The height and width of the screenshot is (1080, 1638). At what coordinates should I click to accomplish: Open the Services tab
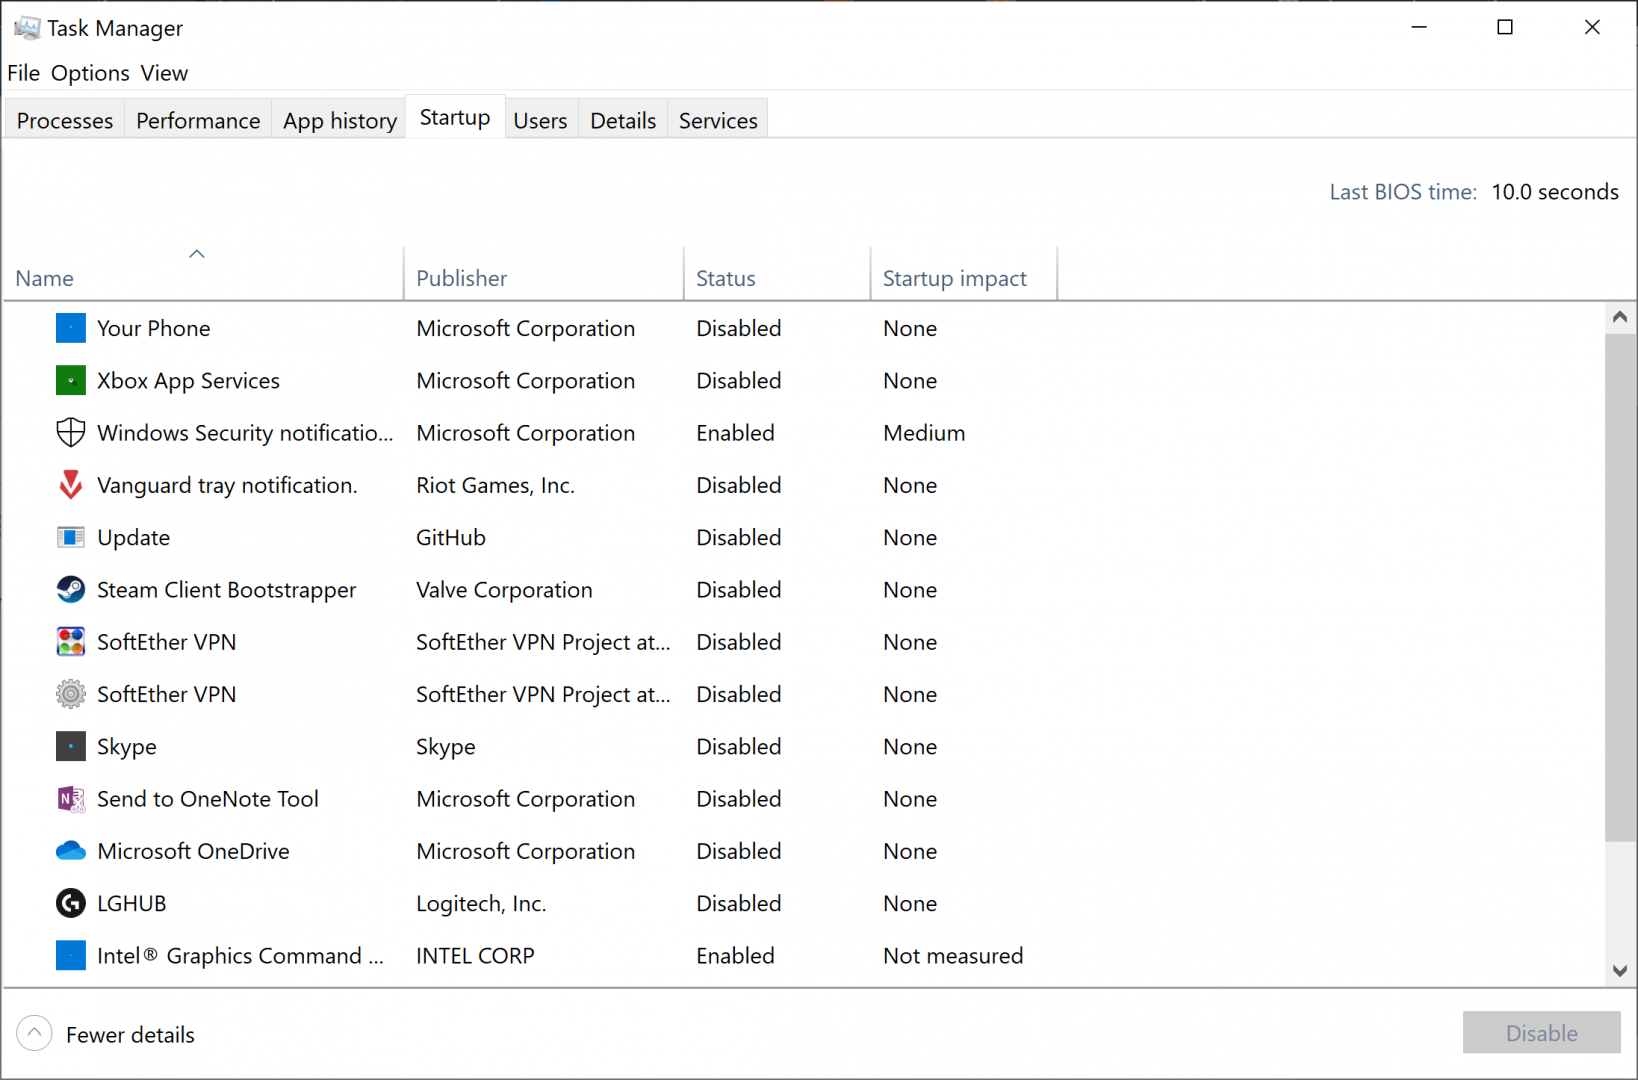pos(718,121)
